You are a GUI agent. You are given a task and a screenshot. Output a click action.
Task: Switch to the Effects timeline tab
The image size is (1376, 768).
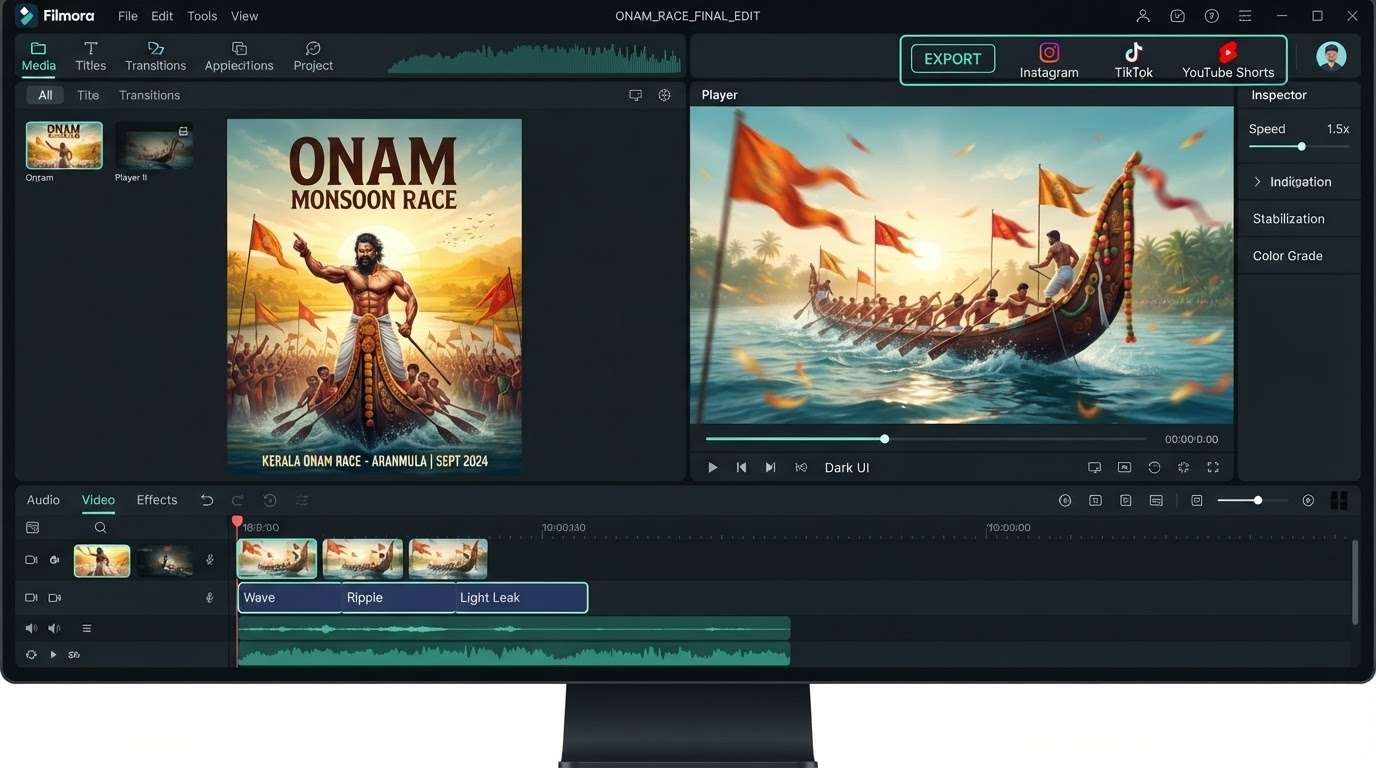click(x=157, y=500)
